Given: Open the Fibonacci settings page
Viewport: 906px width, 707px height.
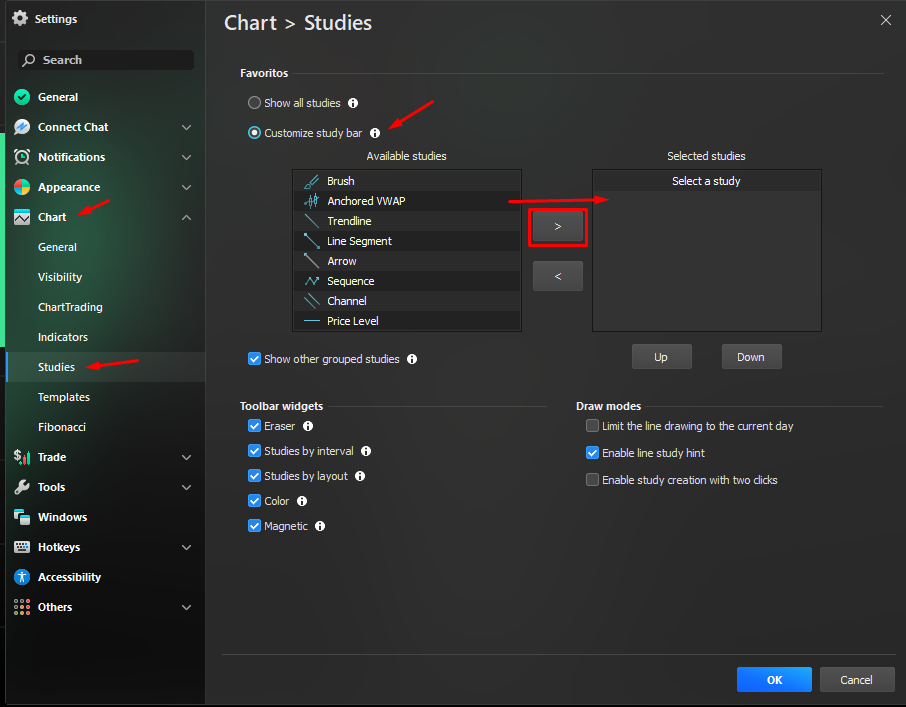Looking at the screenshot, I should (61, 427).
